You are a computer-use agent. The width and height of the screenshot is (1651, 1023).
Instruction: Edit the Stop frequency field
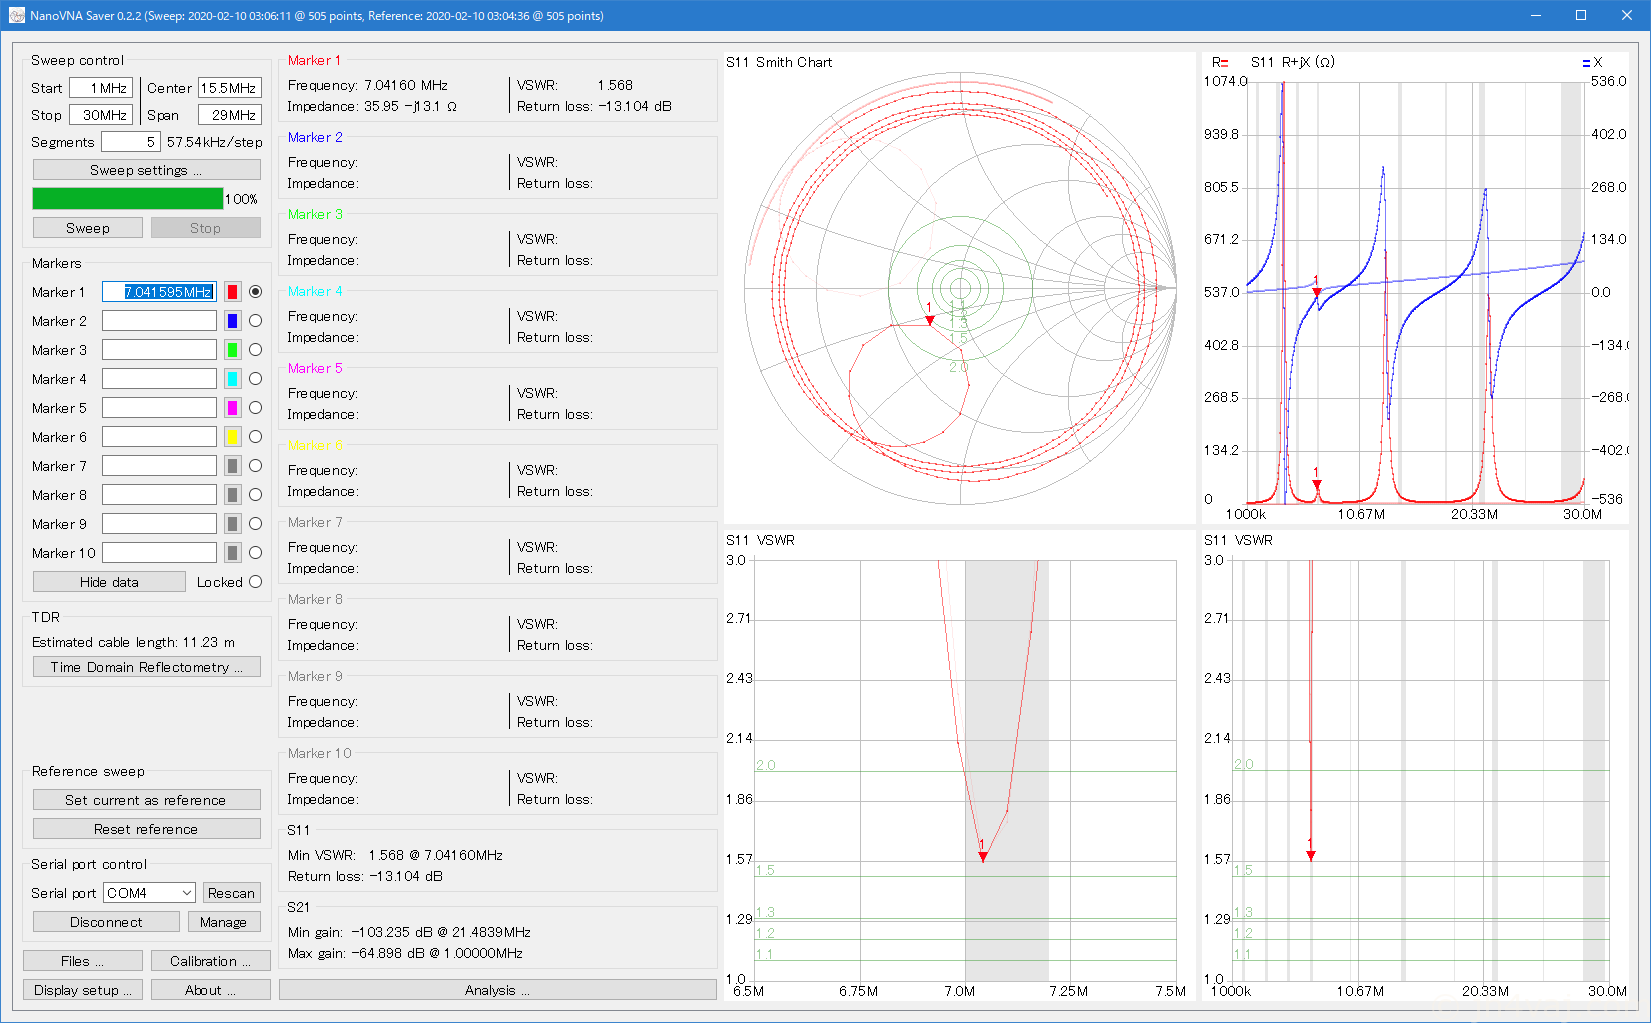(x=101, y=115)
